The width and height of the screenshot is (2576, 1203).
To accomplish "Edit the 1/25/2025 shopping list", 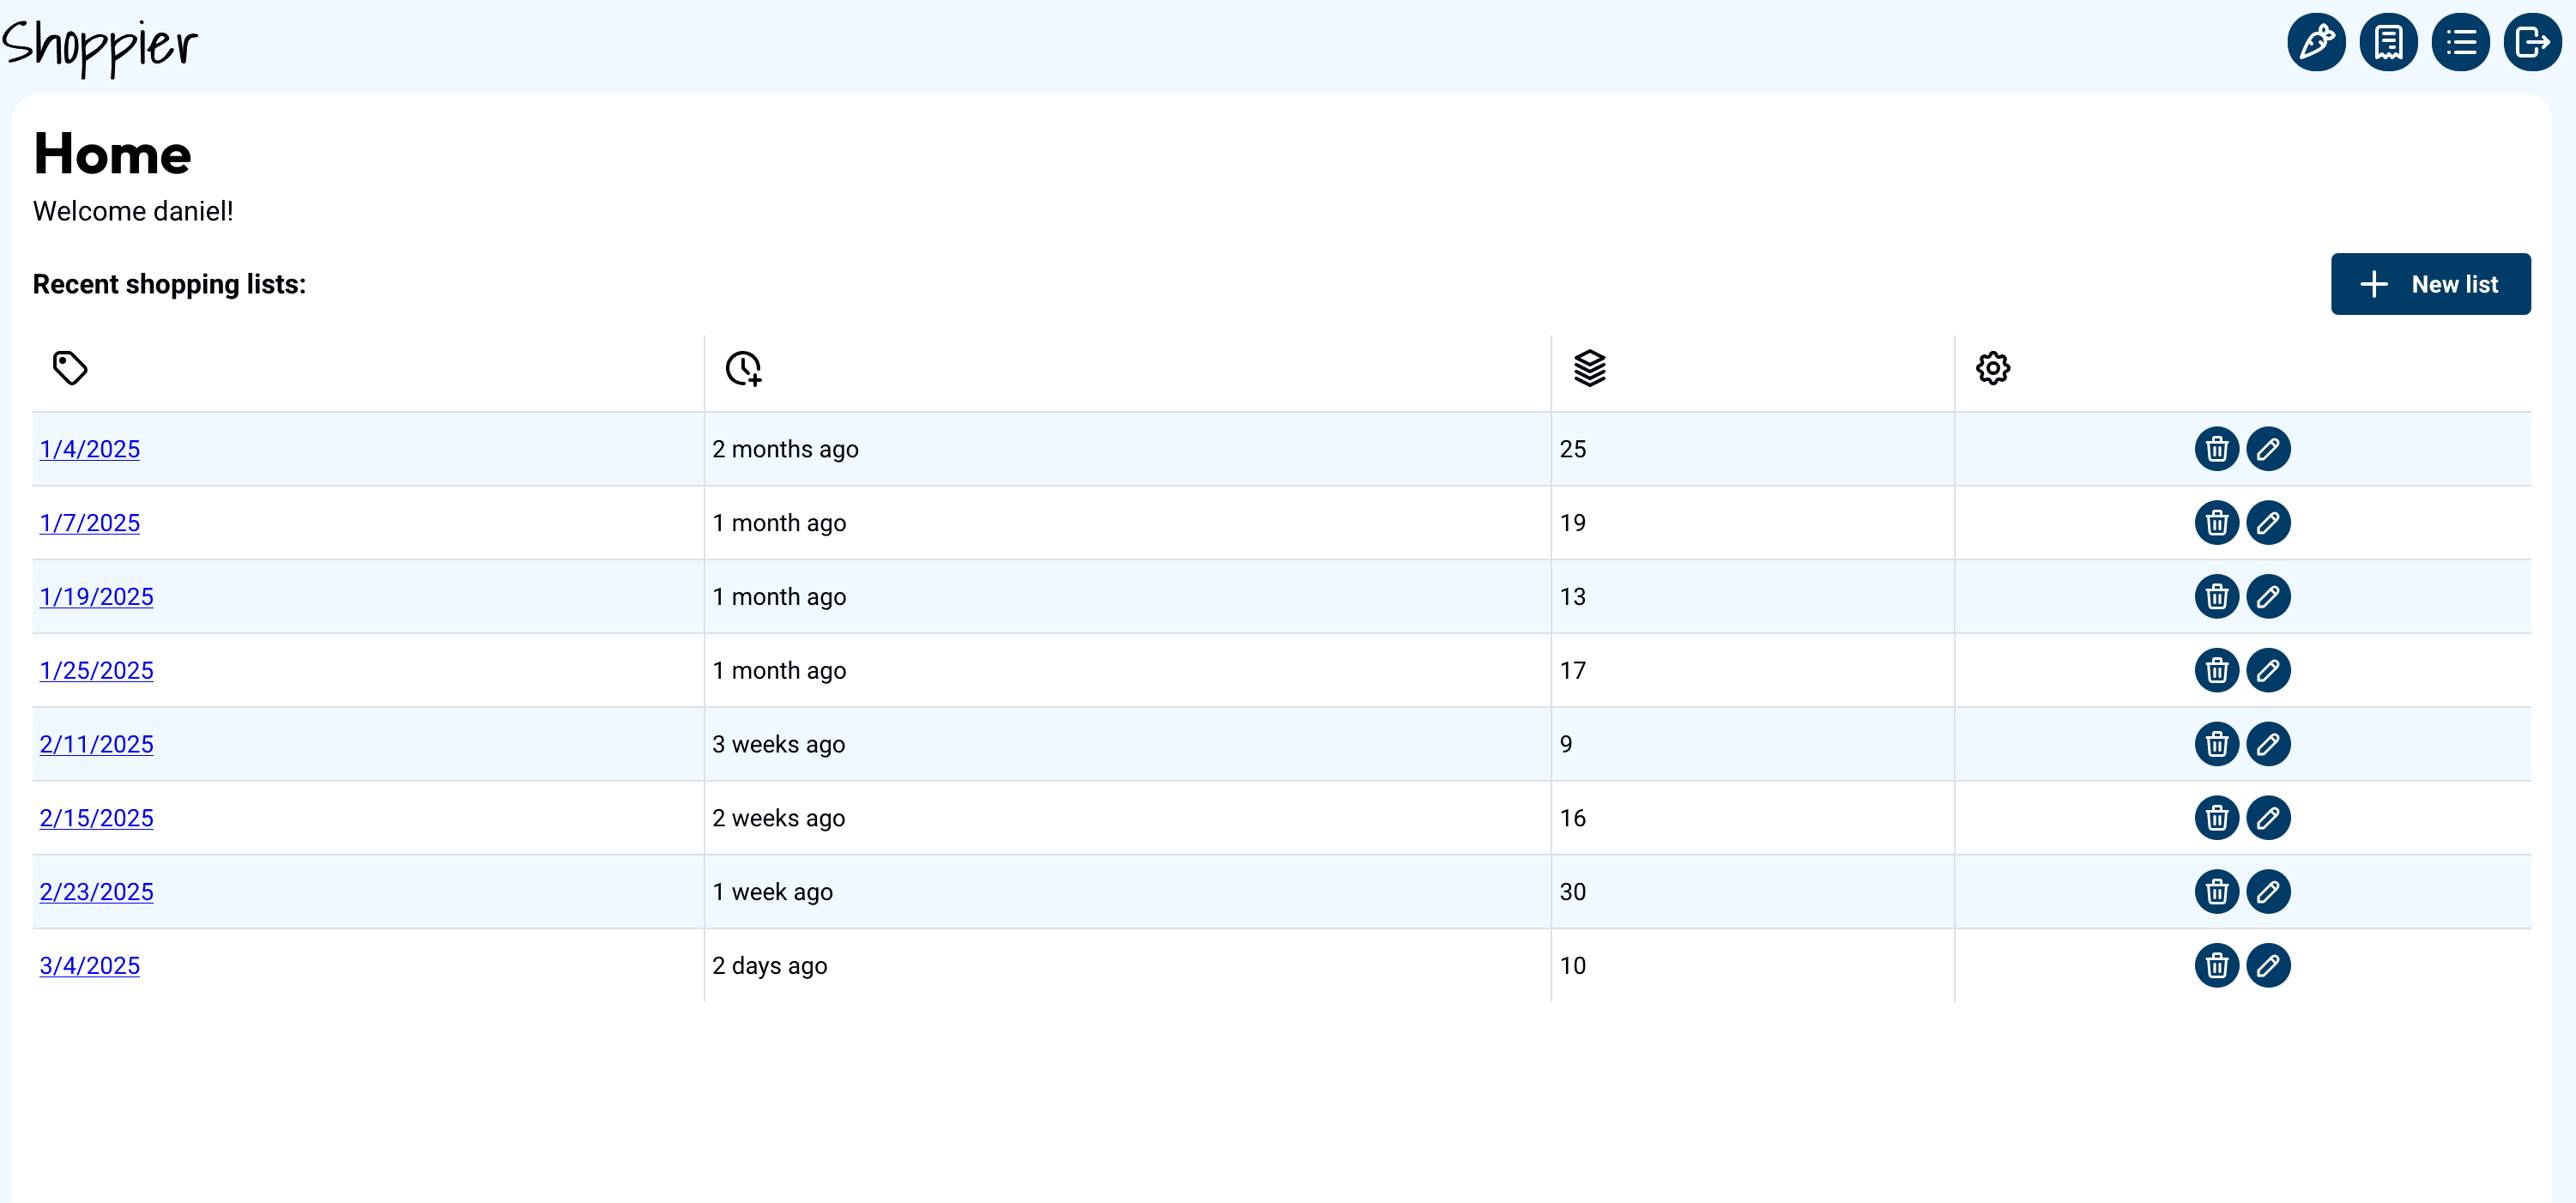I will coord(2268,670).
